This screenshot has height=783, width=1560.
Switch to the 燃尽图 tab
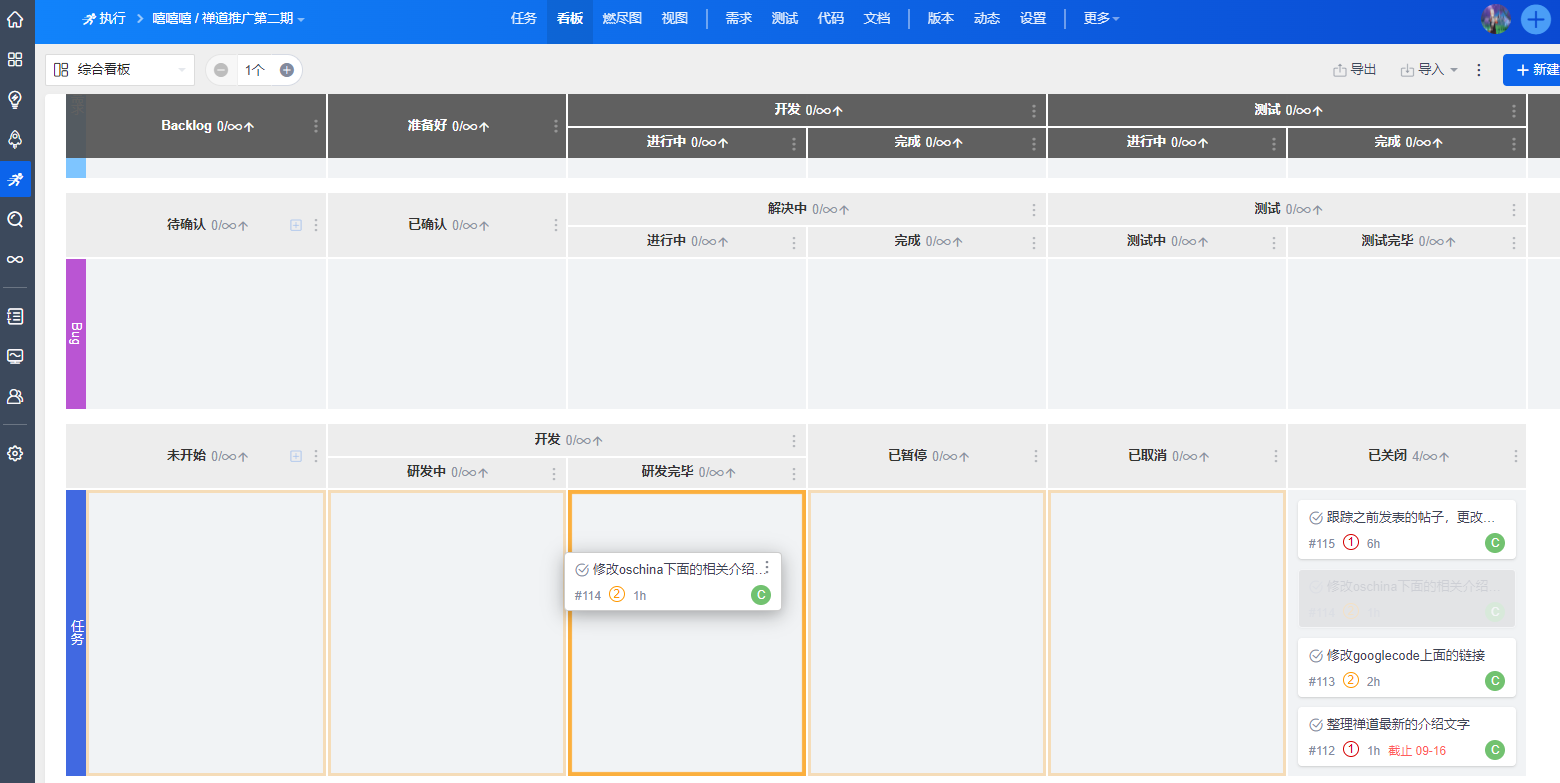622,19
